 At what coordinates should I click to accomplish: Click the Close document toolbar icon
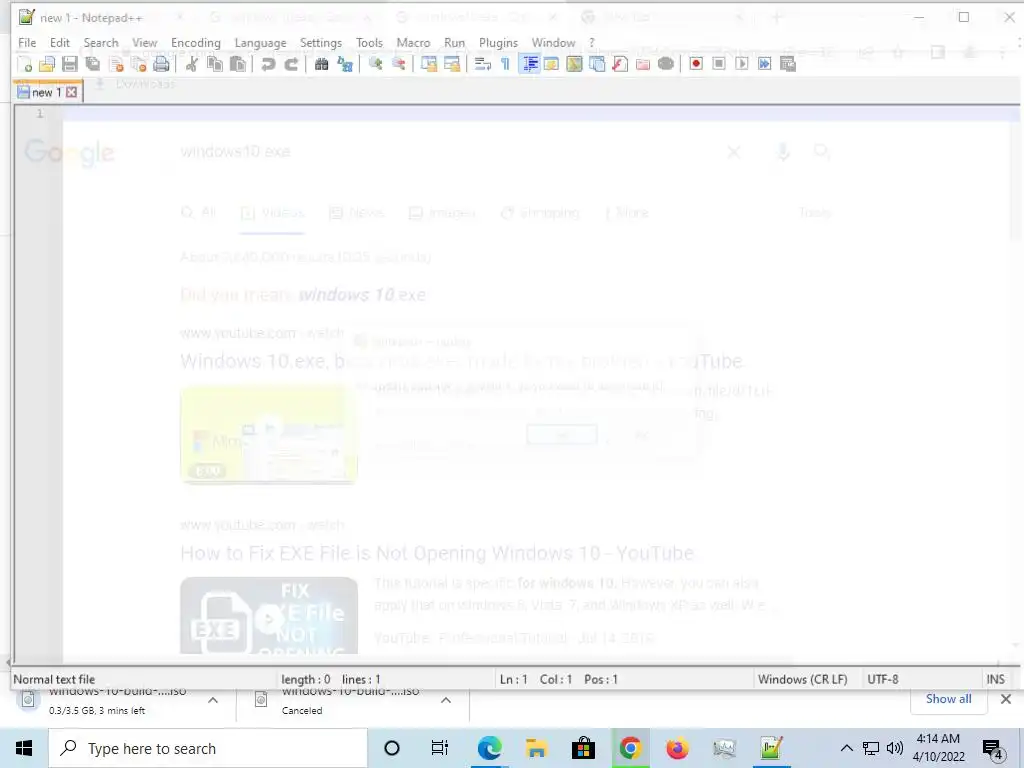pyautogui.click(x=116, y=64)
